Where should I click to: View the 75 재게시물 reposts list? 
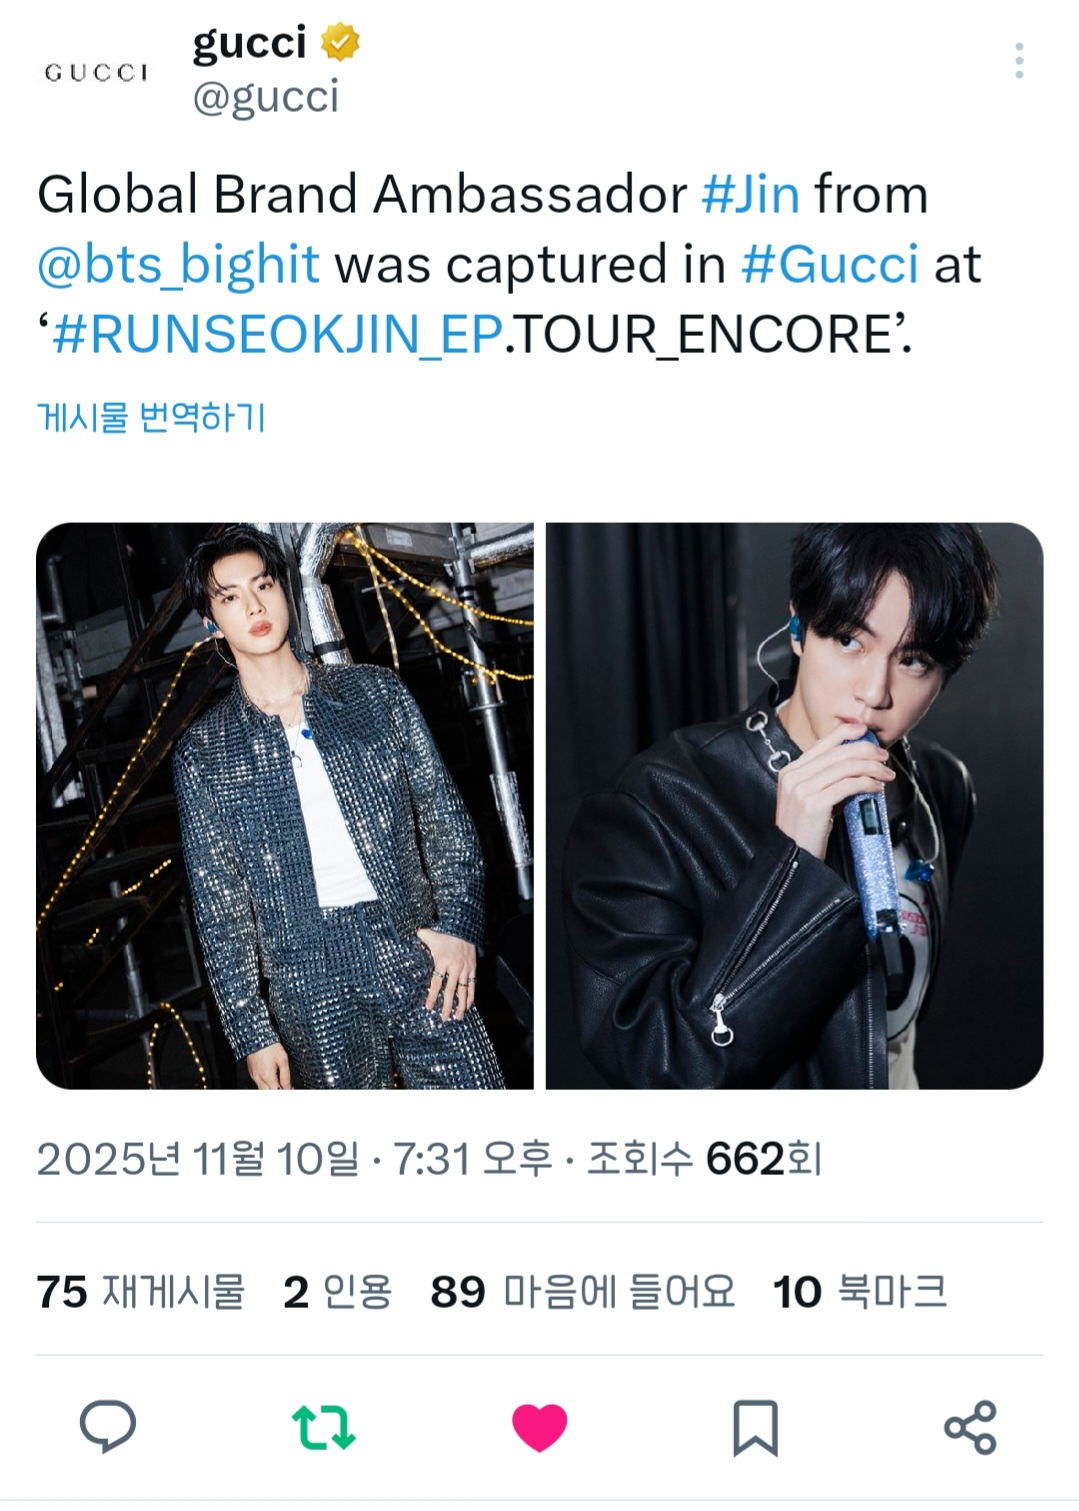pos(141,1292)
